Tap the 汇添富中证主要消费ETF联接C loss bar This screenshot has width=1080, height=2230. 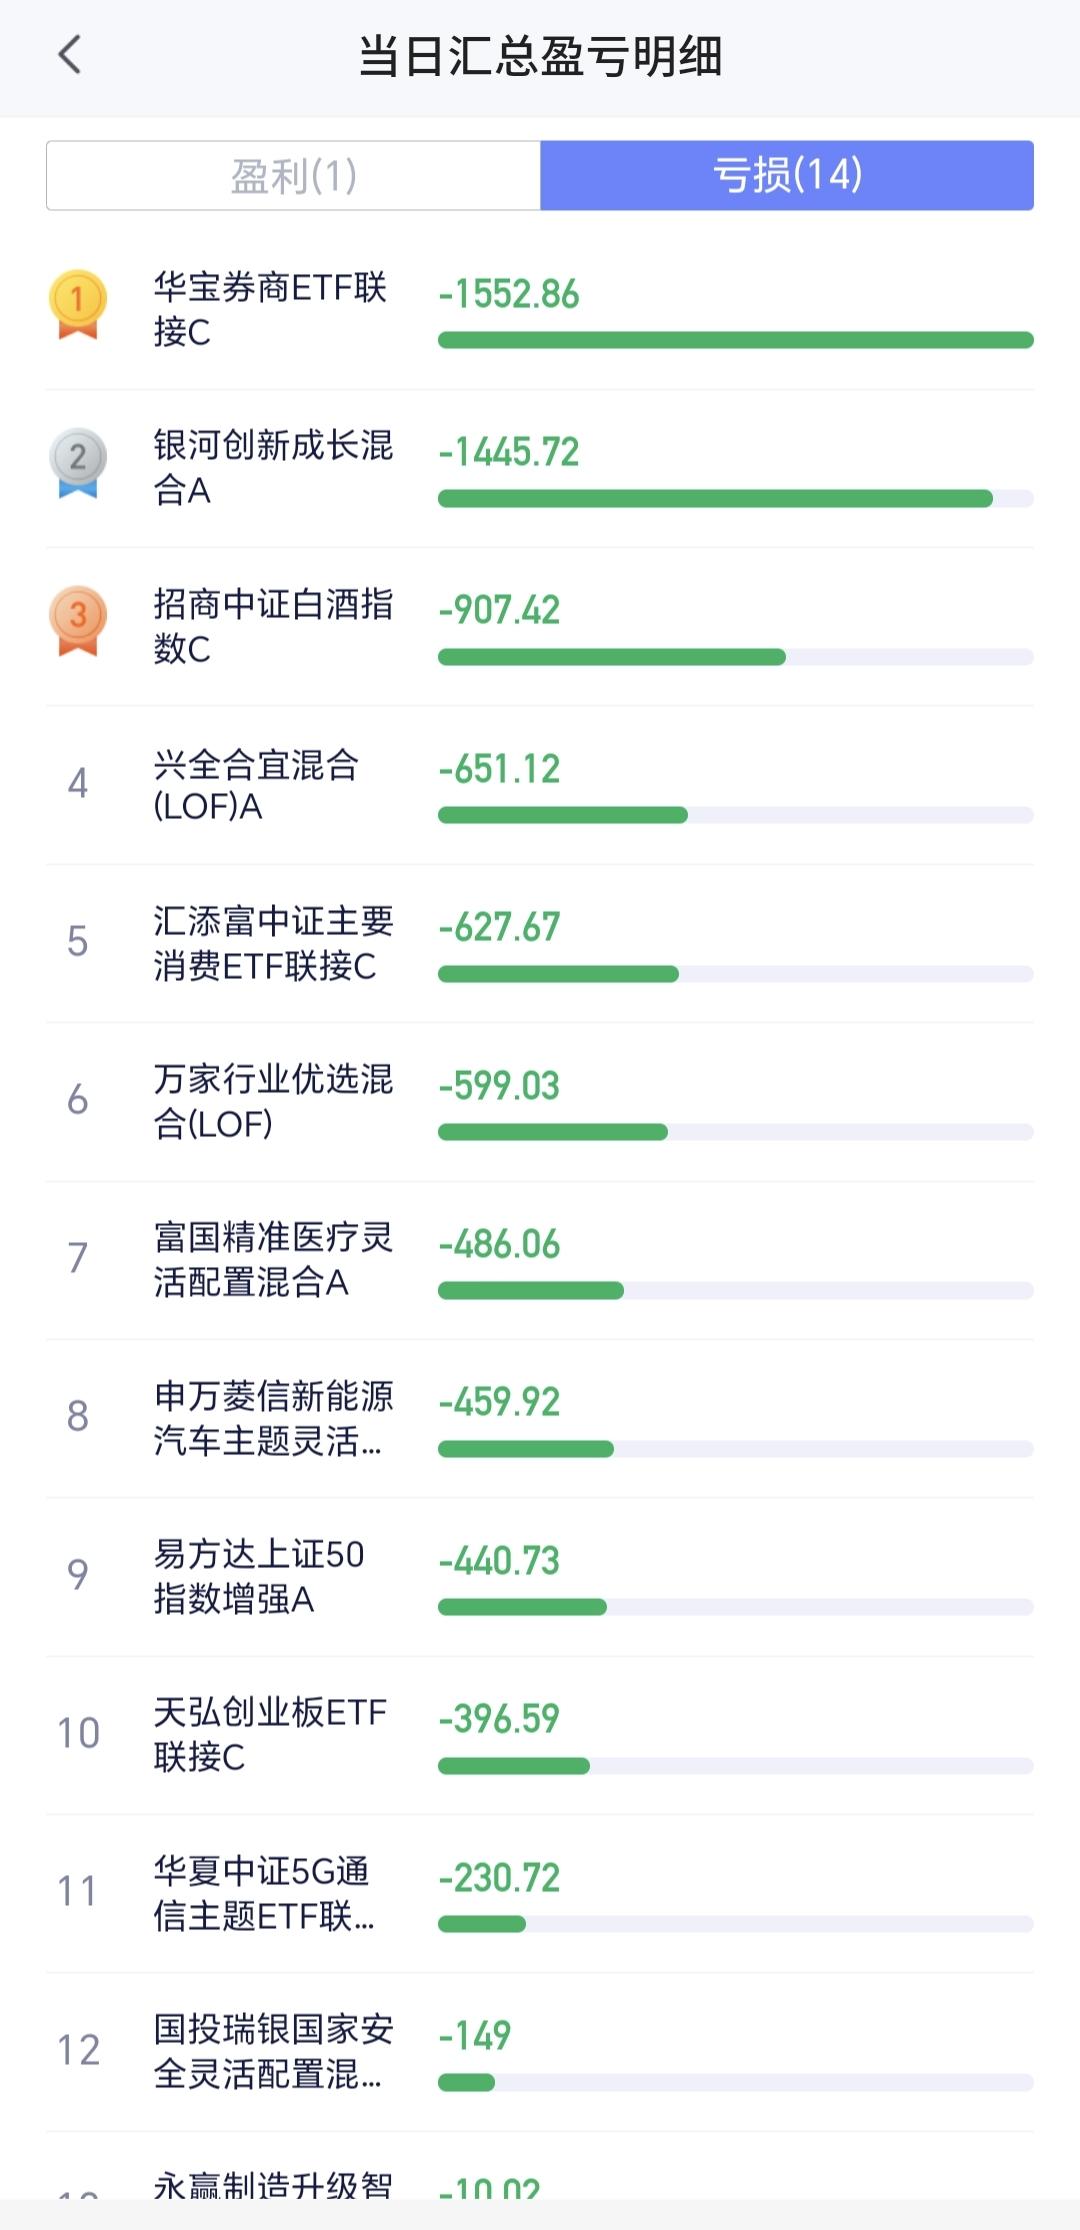[735, 974]
